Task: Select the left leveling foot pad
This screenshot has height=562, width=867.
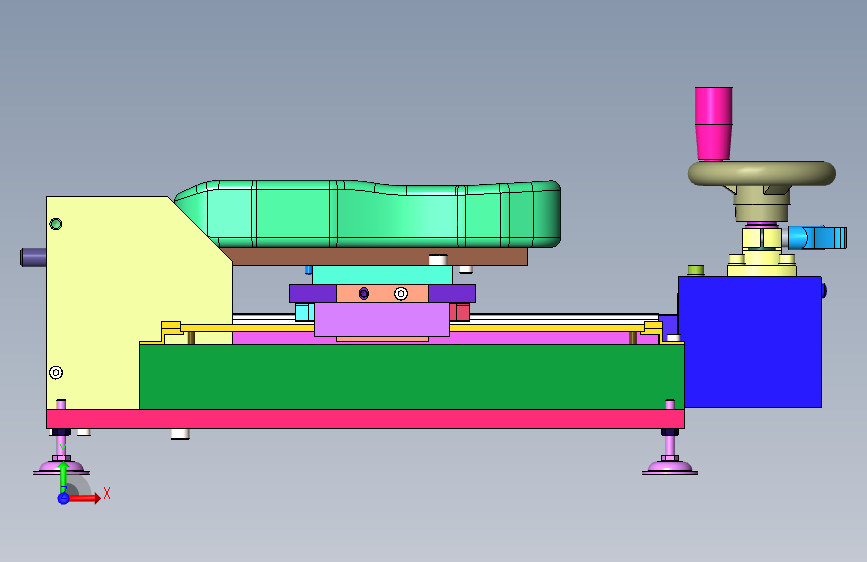Action: coord(61,468)
